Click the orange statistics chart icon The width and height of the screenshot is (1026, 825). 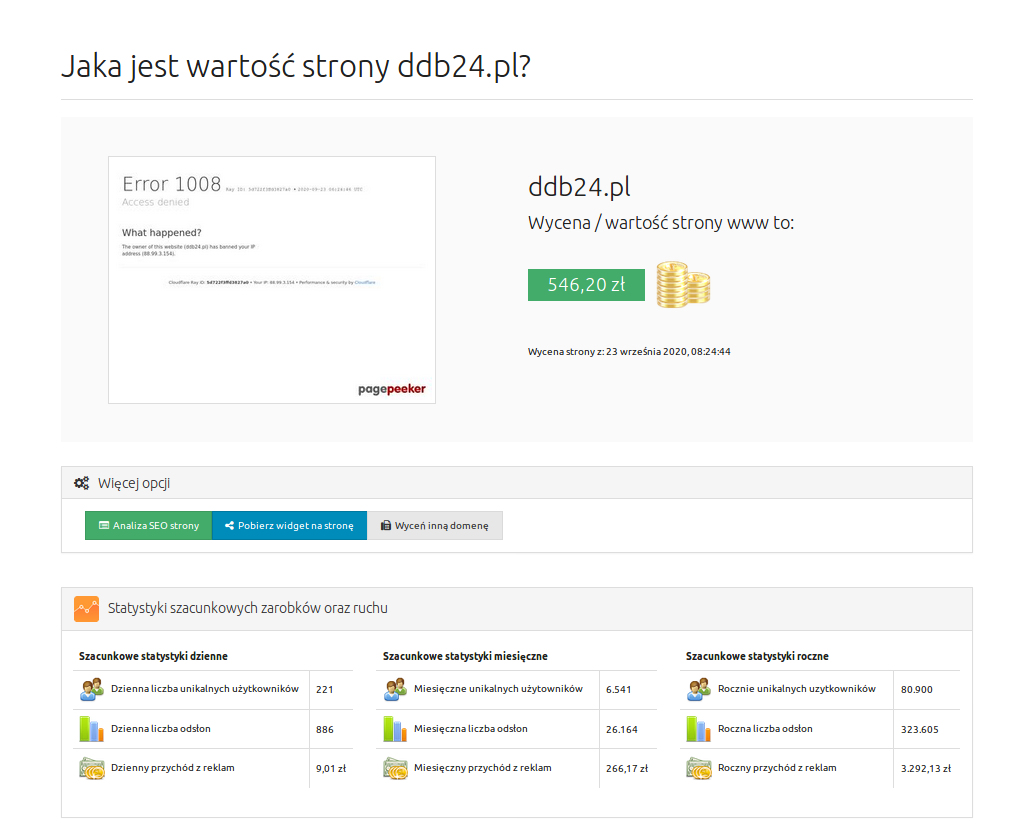click(87, 608)
